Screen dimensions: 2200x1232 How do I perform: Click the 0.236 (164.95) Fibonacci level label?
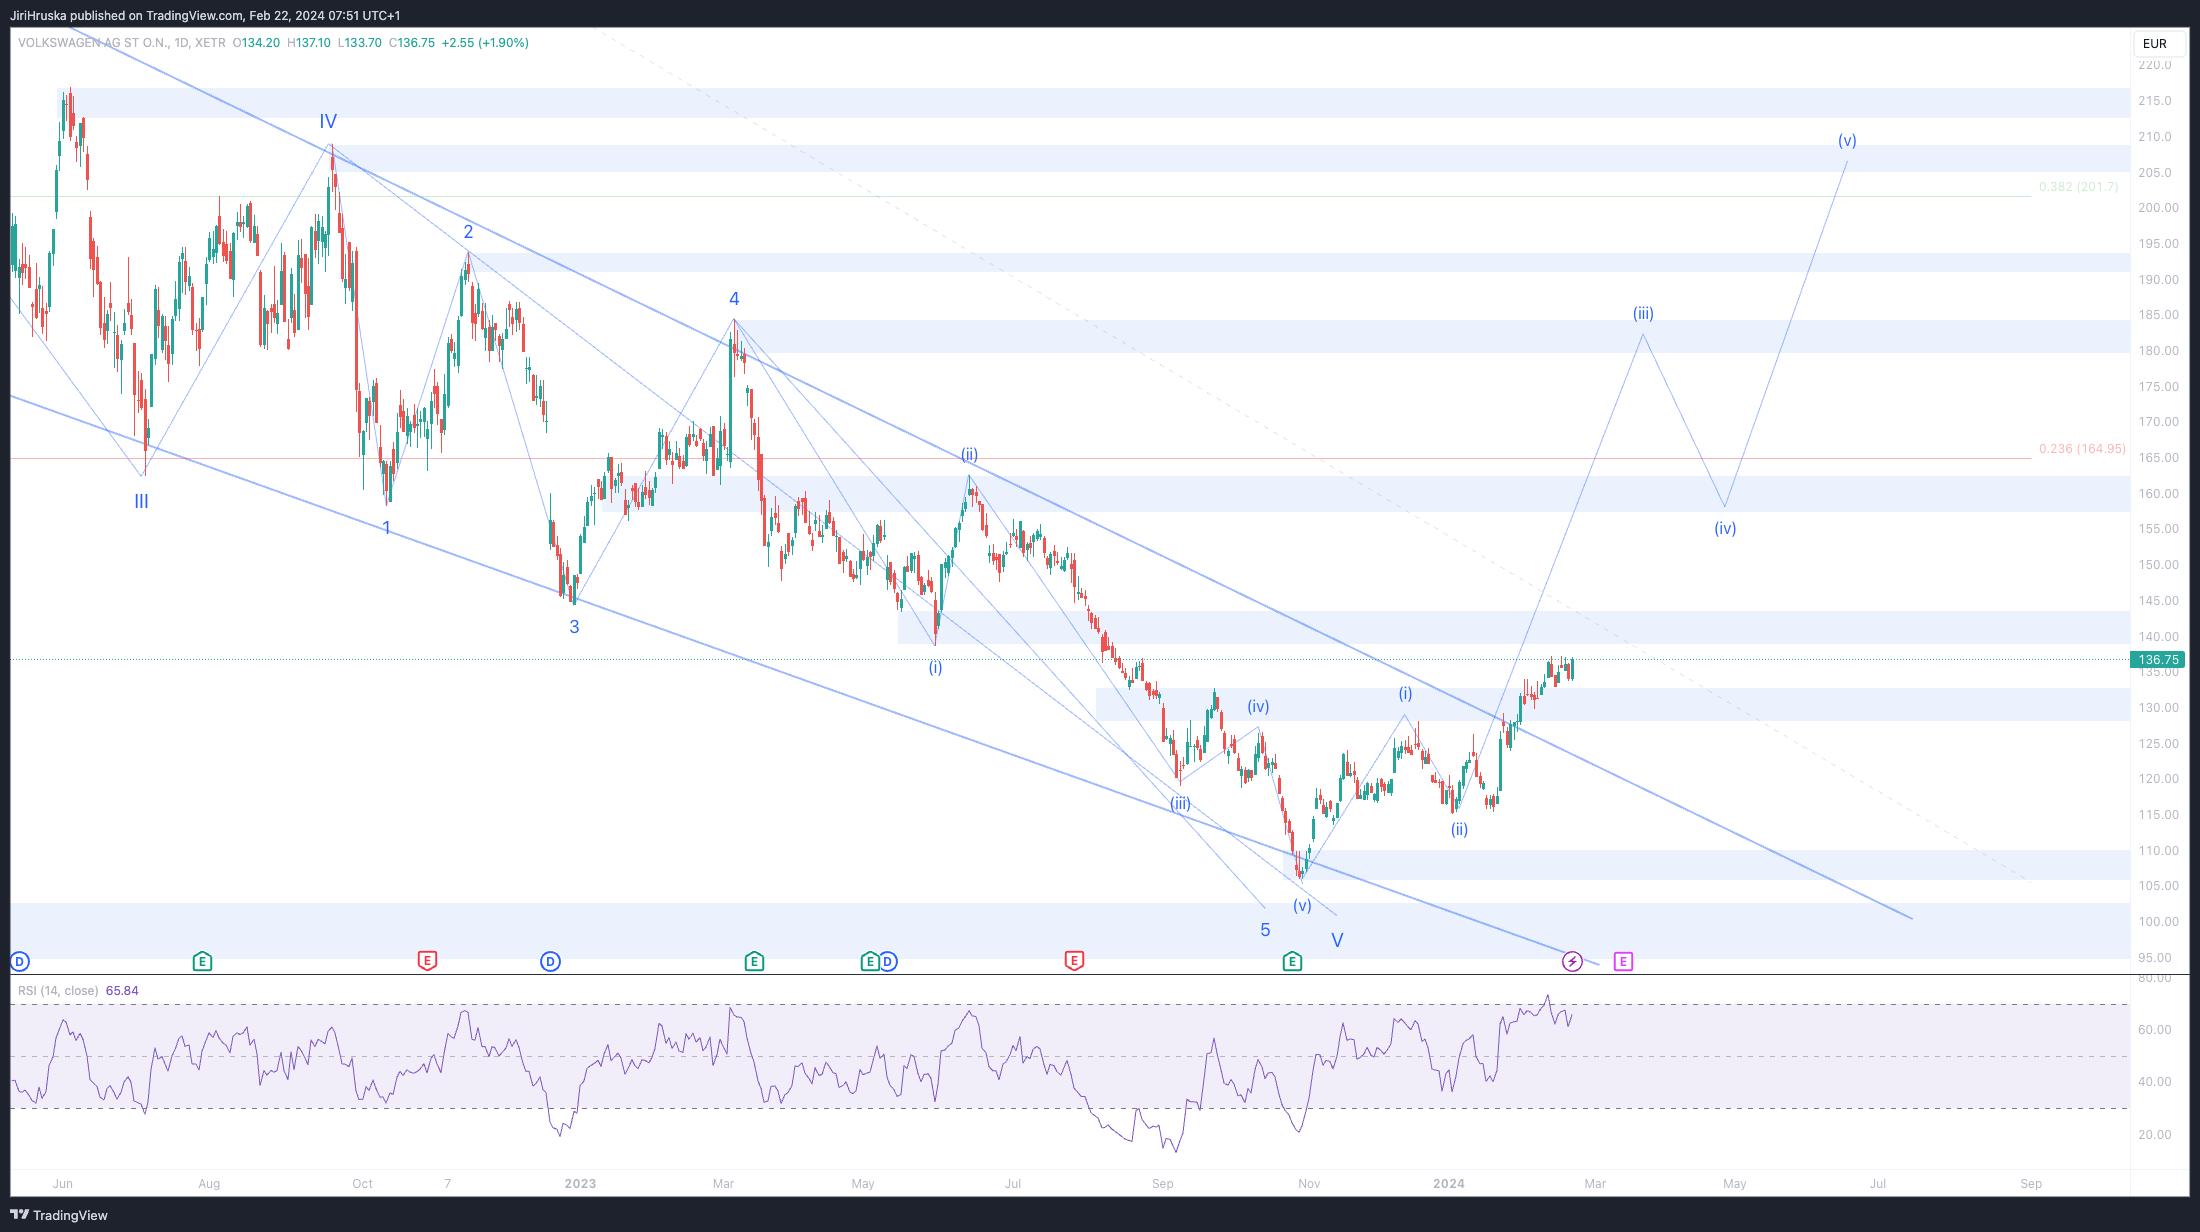(2082, 449)
